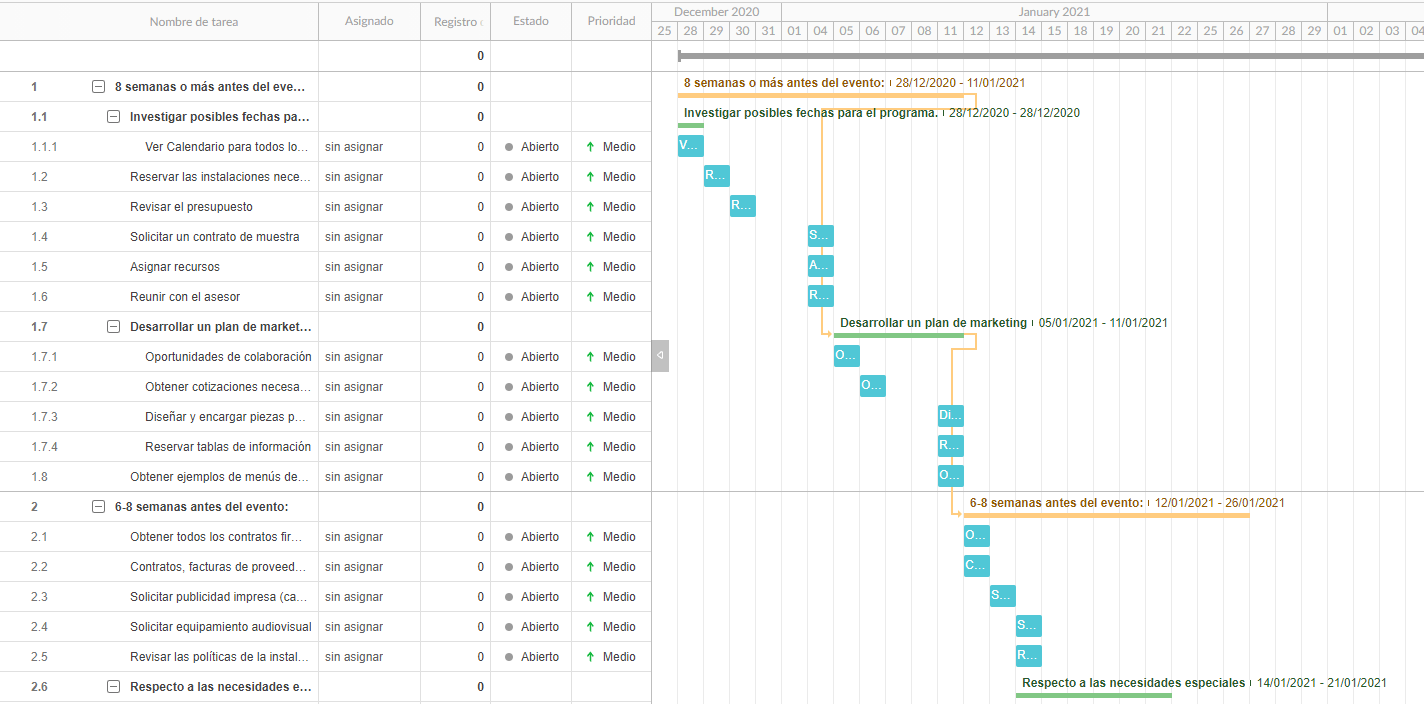Viewport: 1424px width, 704px height.
Task: Select task 'Reservar tablas de información'
Action: pos(228,447)
